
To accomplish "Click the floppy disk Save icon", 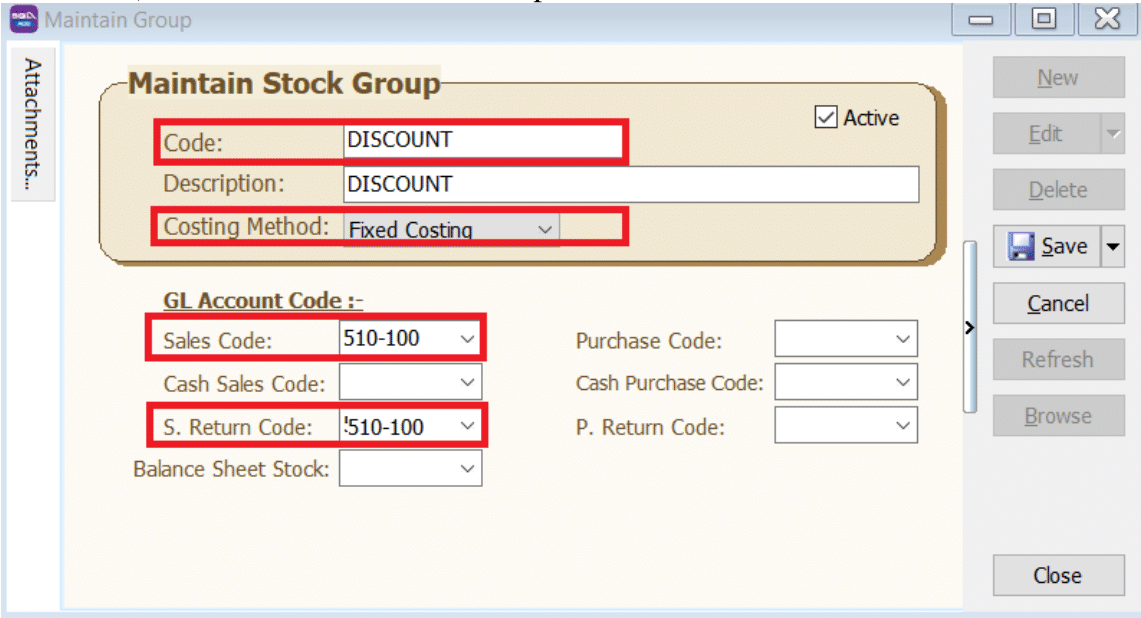I will [1021, 247].
